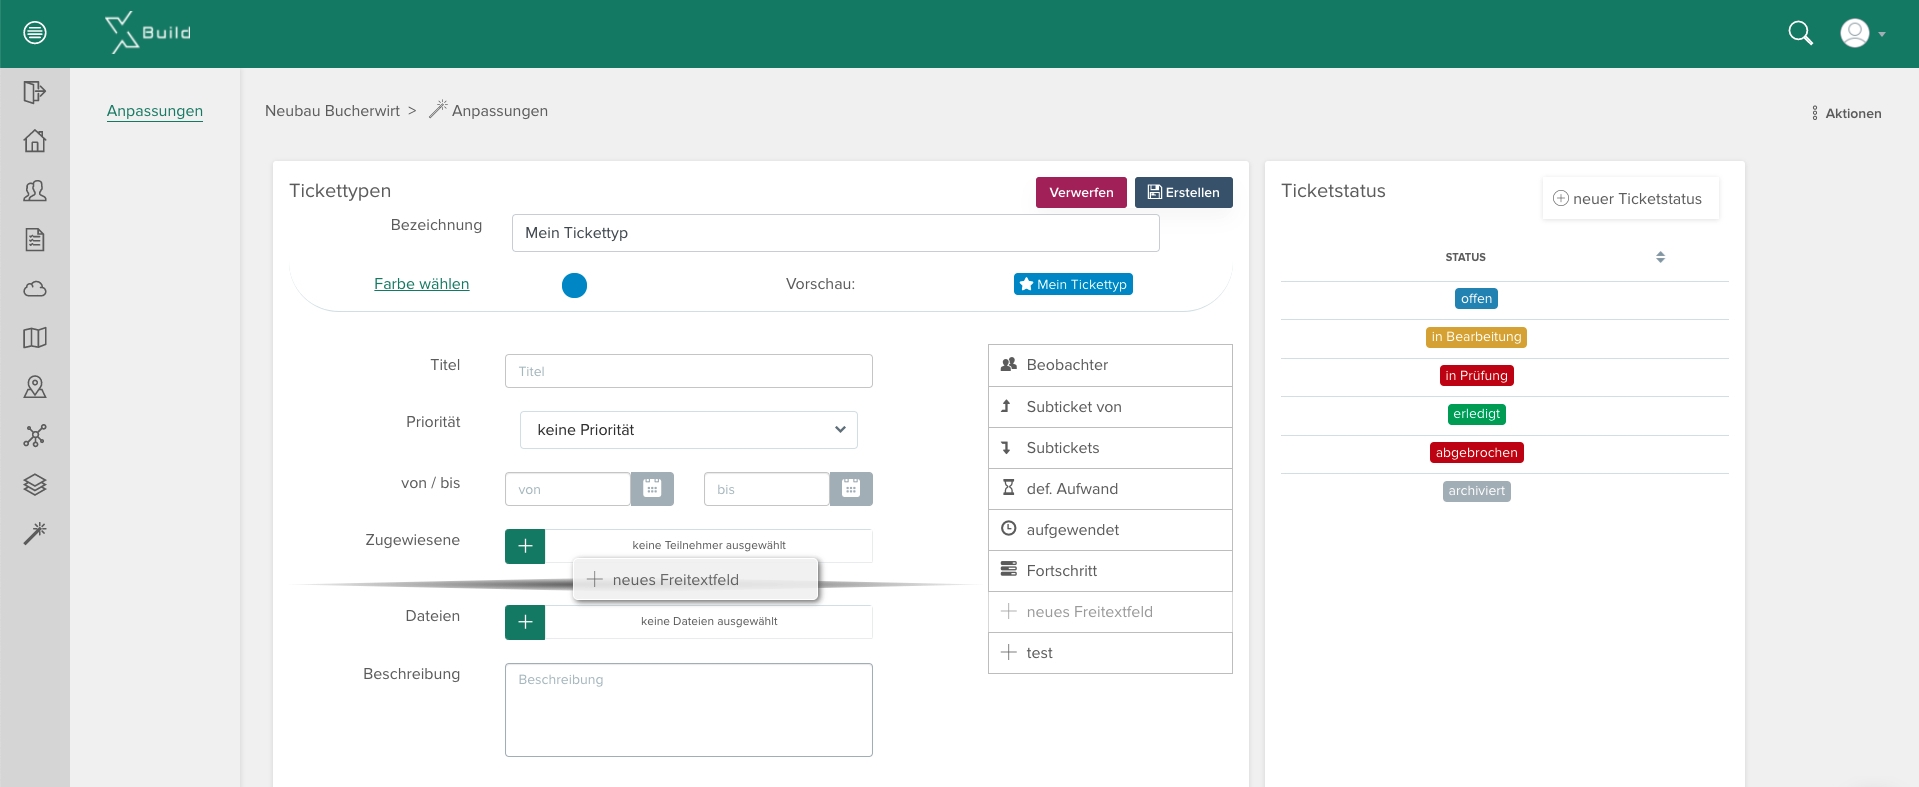This screenshot has height=787, width=1919.
Task: Click the Verwerfen button
Action: click(1081, 192)
